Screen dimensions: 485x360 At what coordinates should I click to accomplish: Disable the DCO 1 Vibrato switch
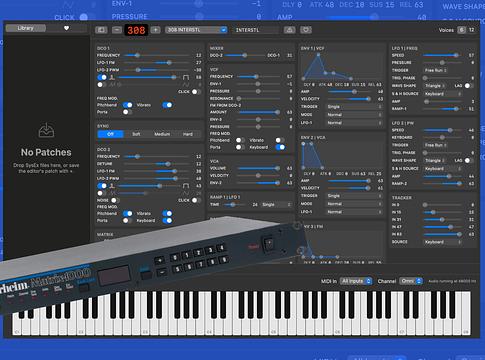[167, 105]
